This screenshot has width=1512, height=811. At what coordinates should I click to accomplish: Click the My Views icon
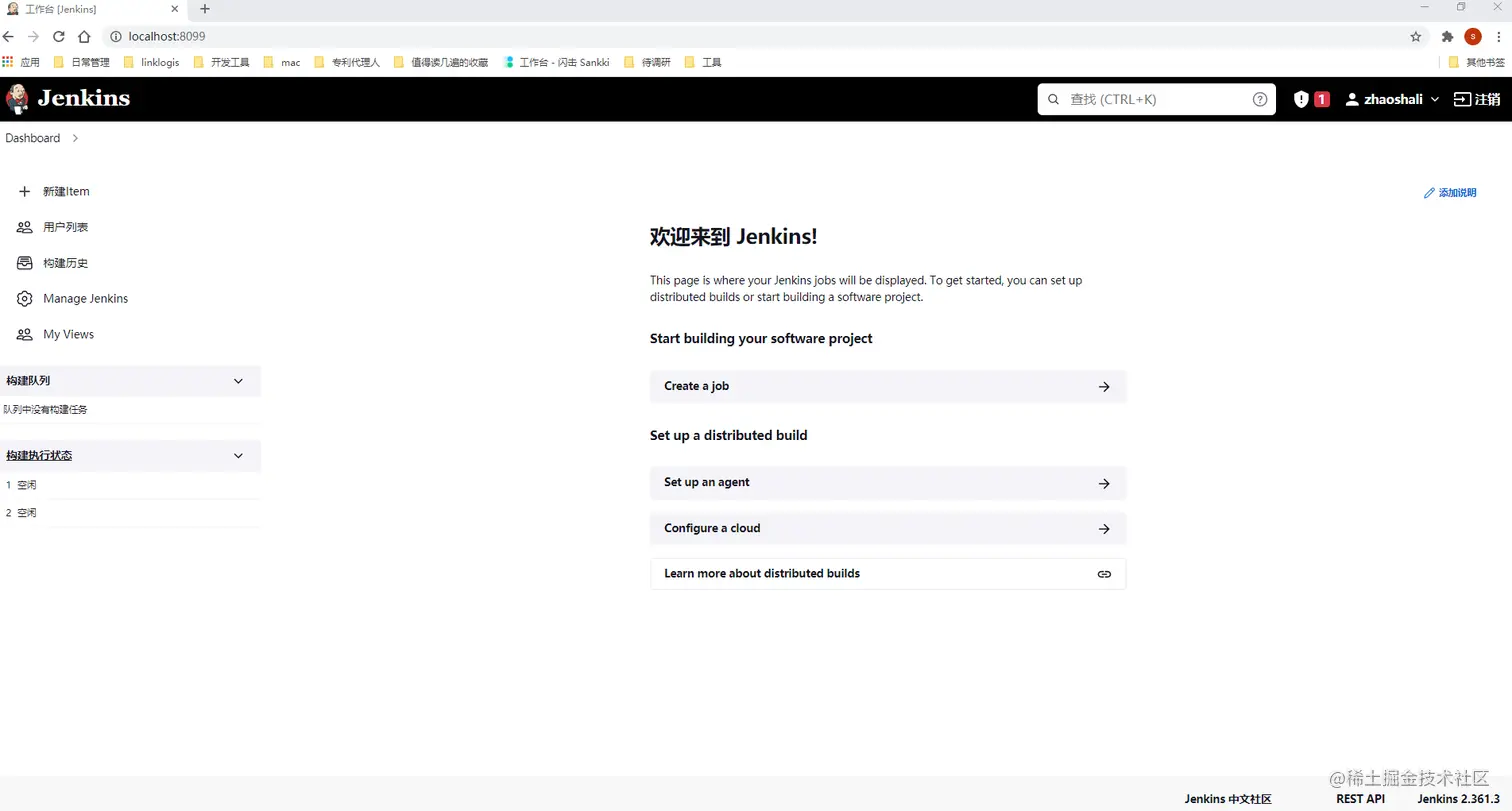(24, 334)
